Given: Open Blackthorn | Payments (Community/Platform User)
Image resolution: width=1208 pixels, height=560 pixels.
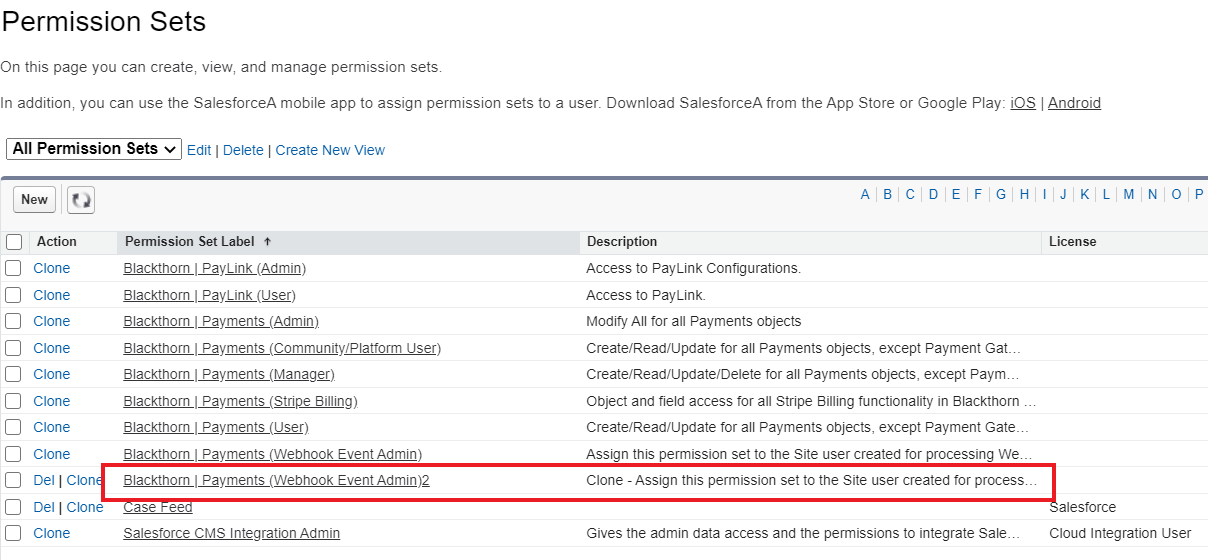Looking at the screenshot, I should tap(282, 348).
